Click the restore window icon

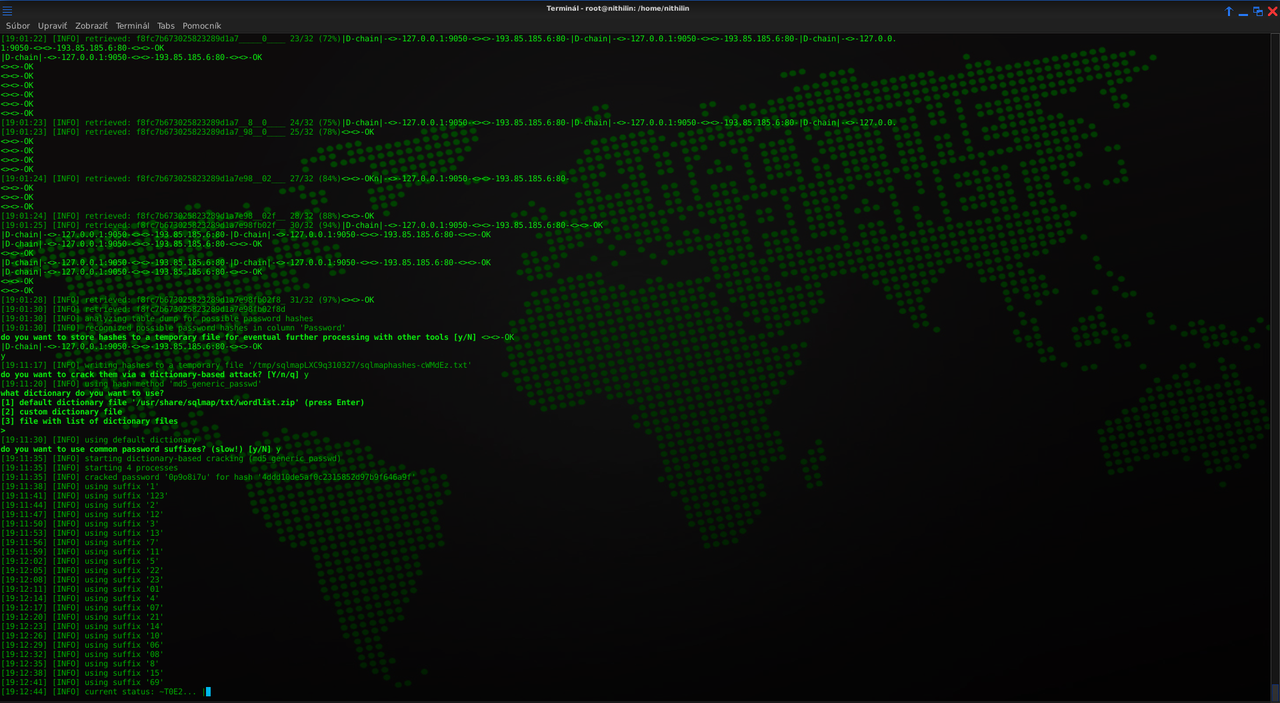click(1257, 11)
